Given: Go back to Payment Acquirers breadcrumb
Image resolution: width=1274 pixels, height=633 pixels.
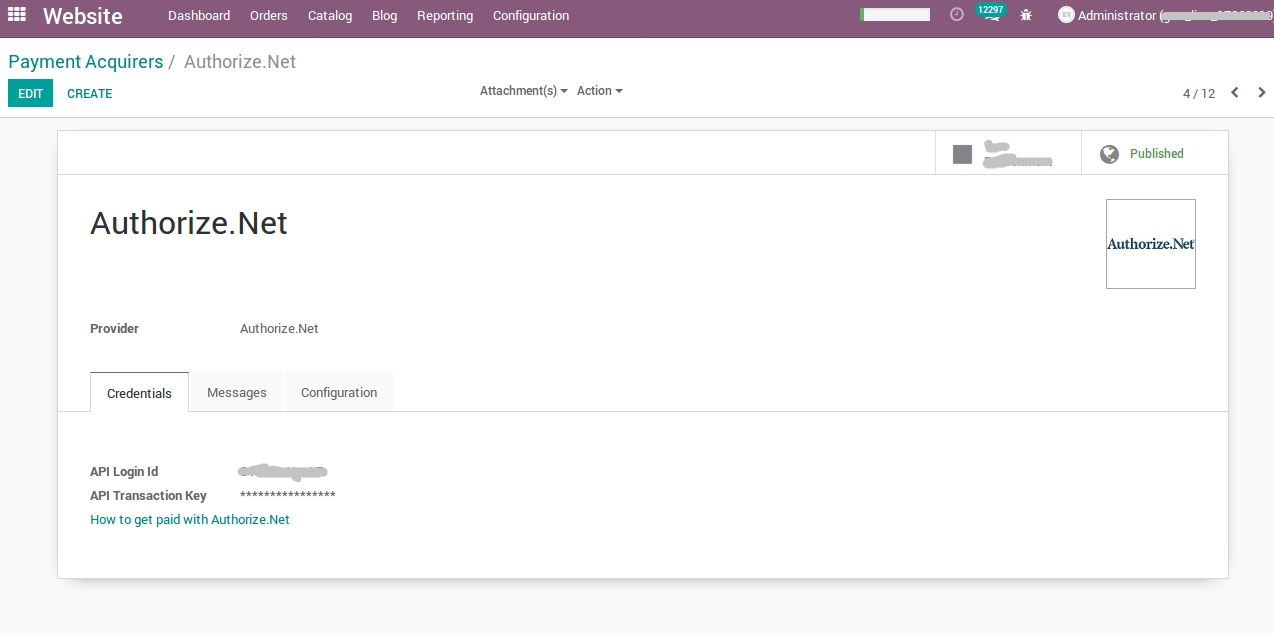Looking at the screenshot, I should tap(86, 62).
